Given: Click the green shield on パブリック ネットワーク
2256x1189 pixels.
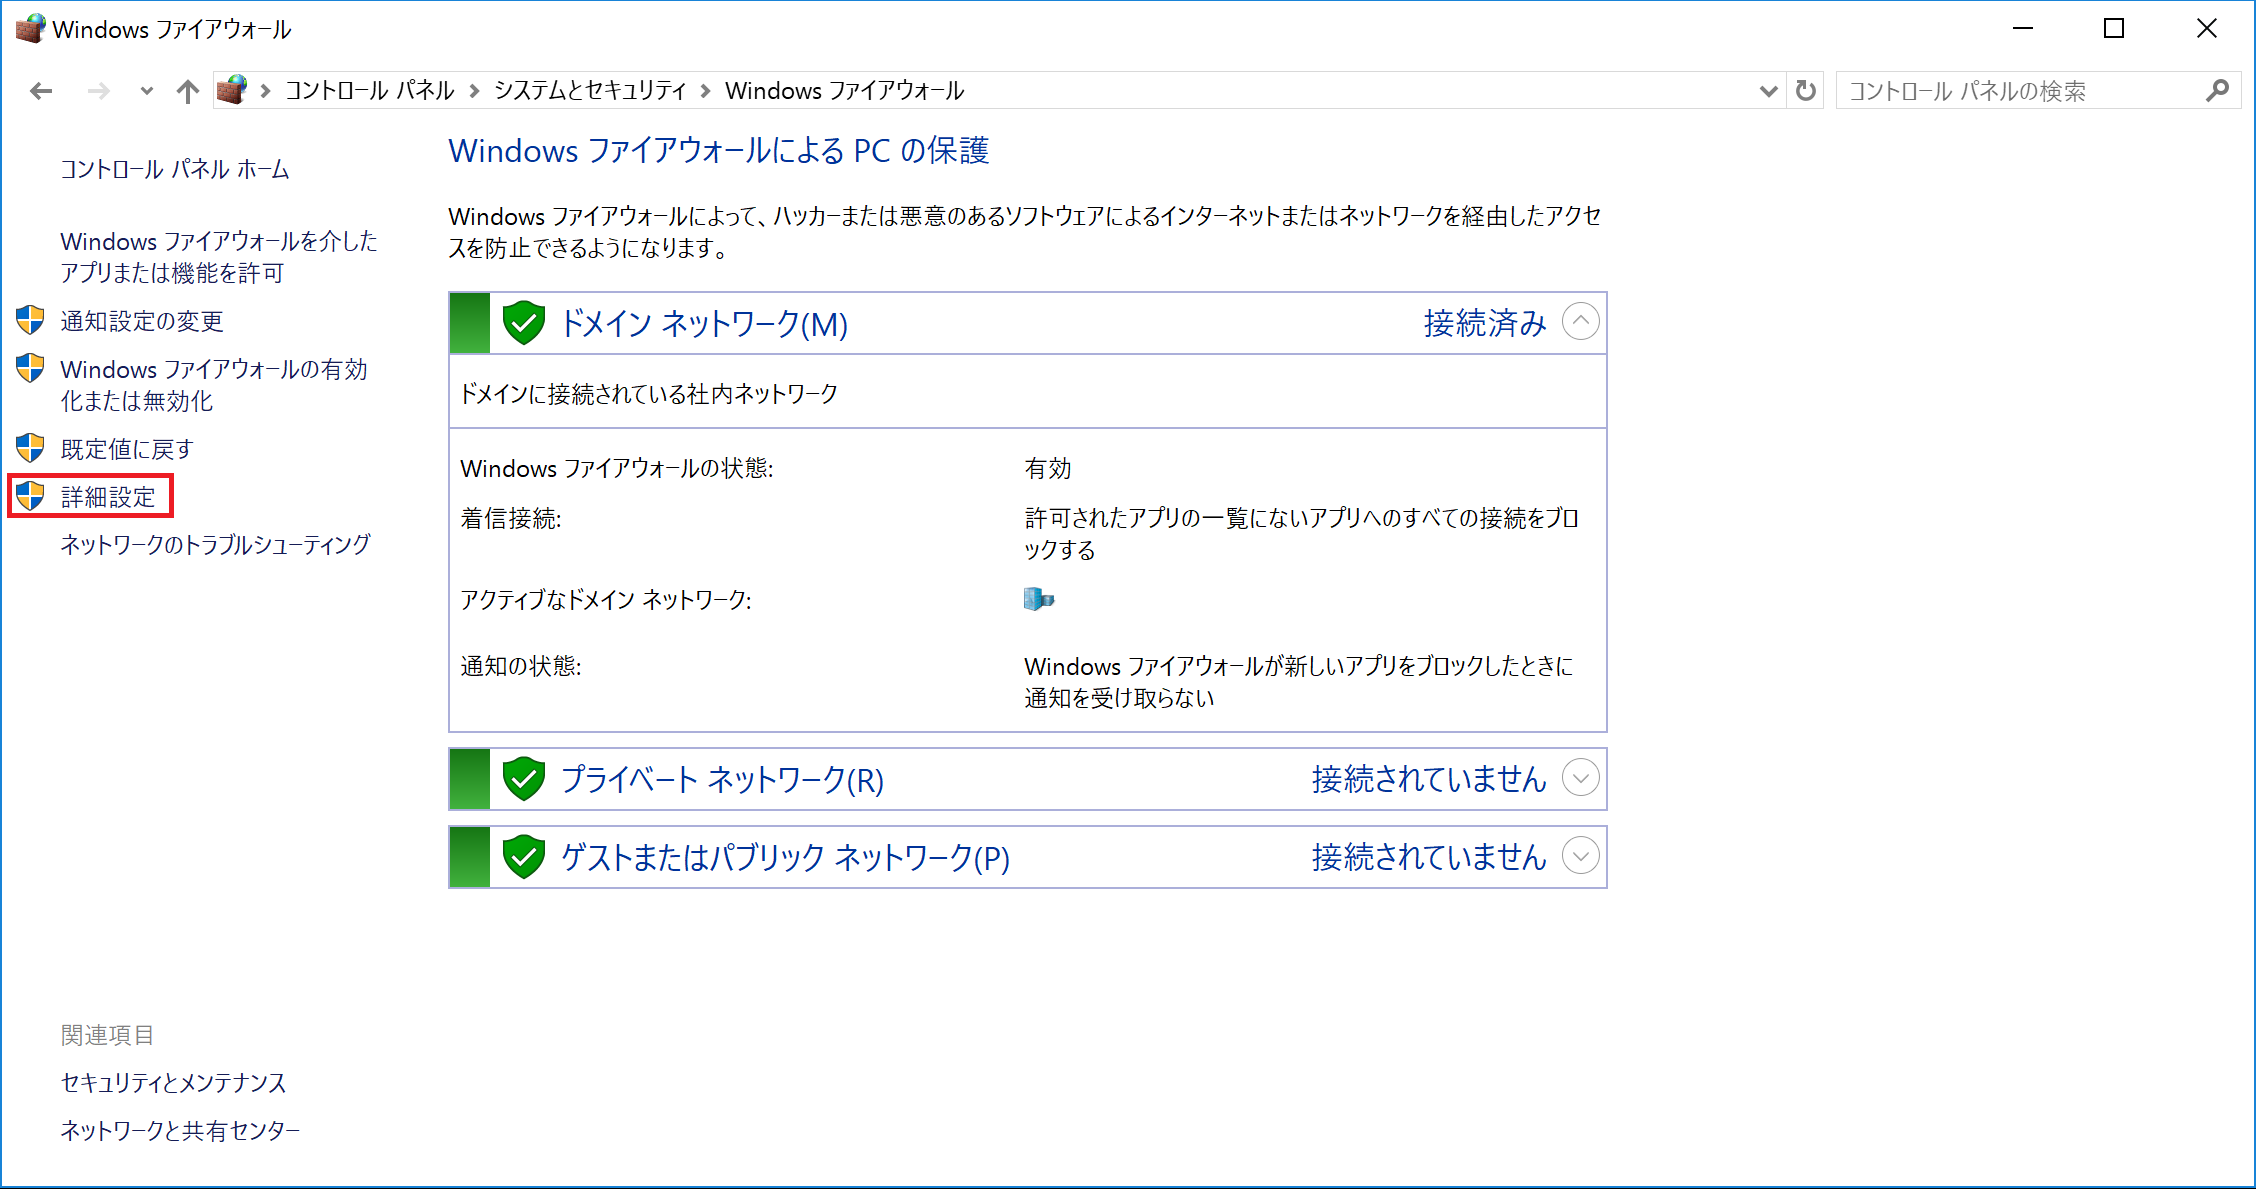Looking at the screenshot, I should (x=523, y=857).
